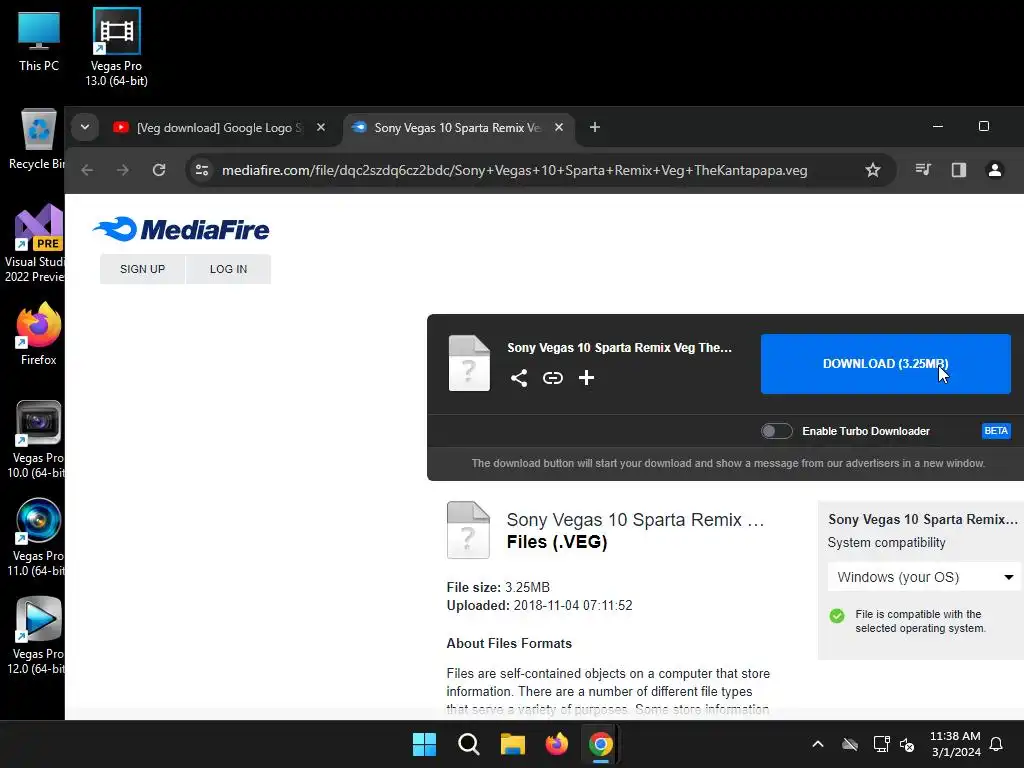Screen dimensions: 1024x768
Task: Bookmark this page with the star icon
Action: click(x=872, y=170)
